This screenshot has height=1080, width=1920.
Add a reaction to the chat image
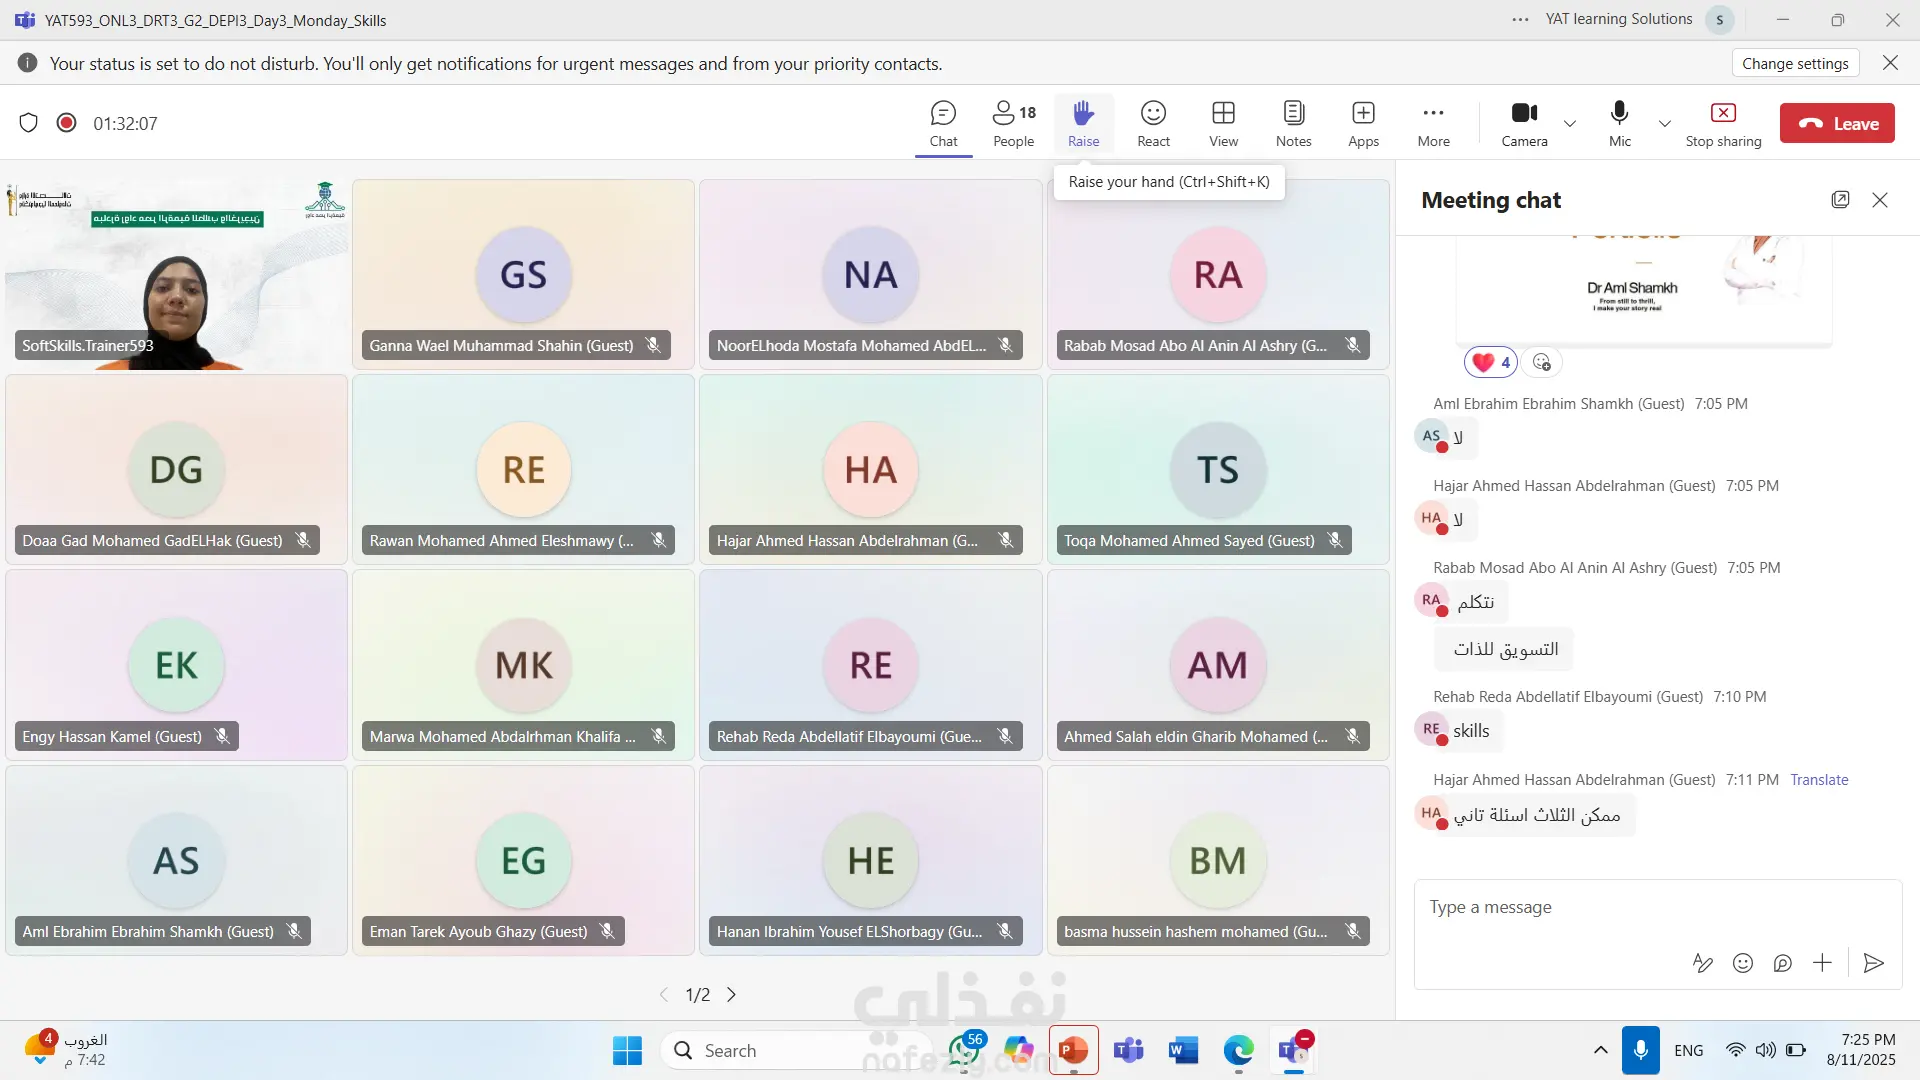click(x=1541, y=362)
